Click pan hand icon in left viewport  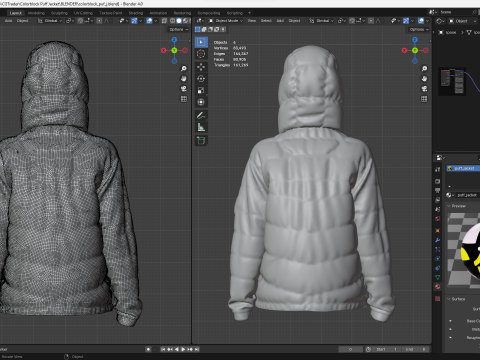click(184, 79)
